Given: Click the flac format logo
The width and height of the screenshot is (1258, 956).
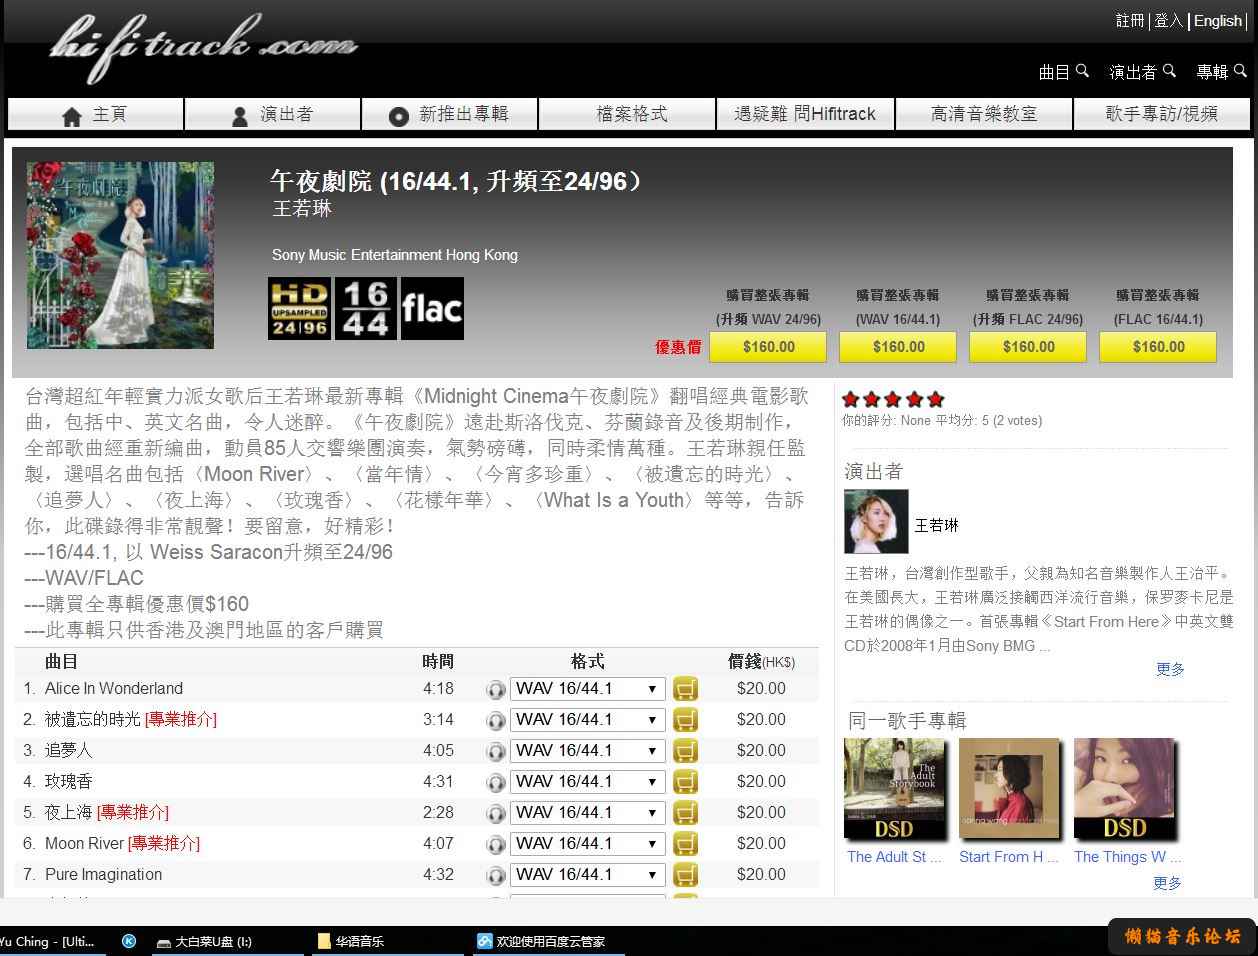Looking at the screenshot, I should click(432, 309).
